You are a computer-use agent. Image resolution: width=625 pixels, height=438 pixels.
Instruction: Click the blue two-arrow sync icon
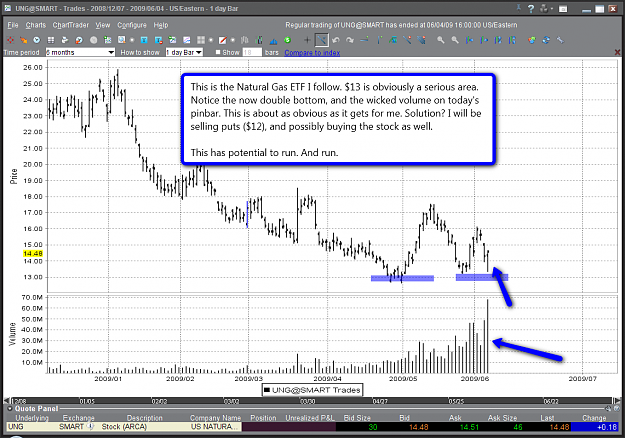tap(546, 40)
